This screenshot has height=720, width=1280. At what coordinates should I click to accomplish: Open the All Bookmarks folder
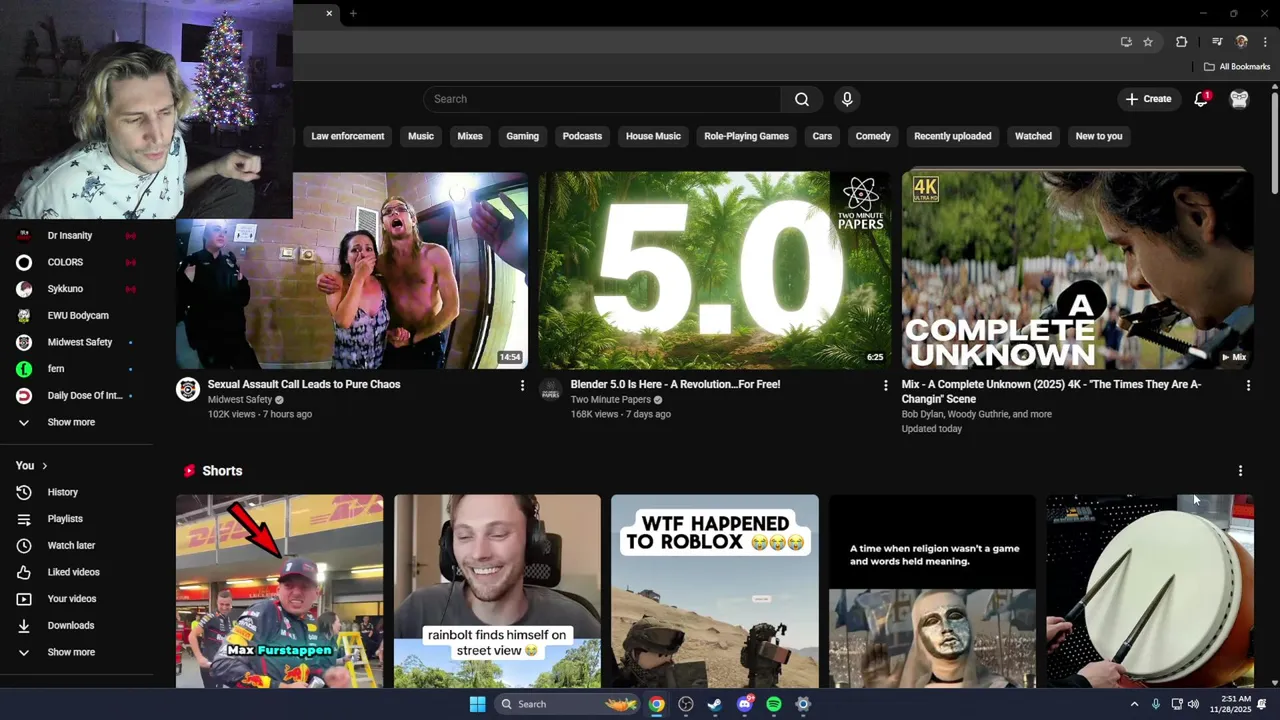click(1237, 67)
